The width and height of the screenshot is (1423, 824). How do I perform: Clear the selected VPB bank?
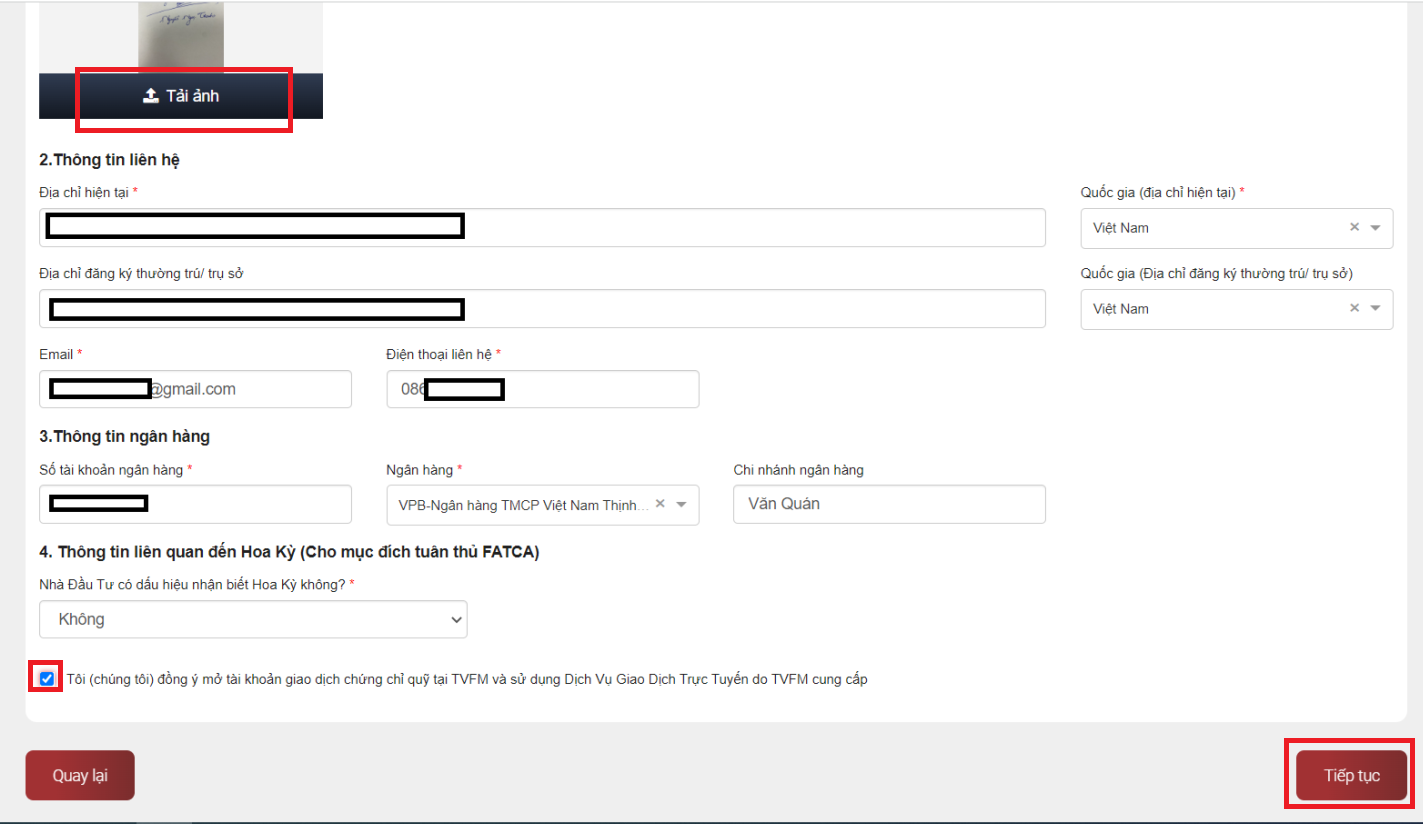click(x=660, y=504)
